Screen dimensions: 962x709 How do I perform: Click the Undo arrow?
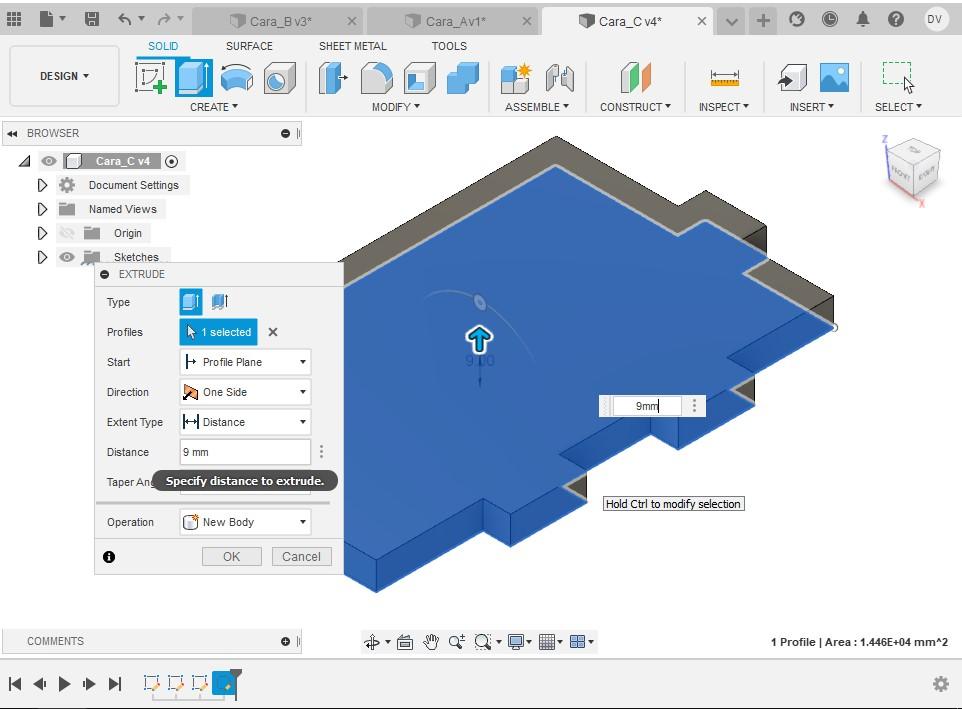click(x=125, y=19)
